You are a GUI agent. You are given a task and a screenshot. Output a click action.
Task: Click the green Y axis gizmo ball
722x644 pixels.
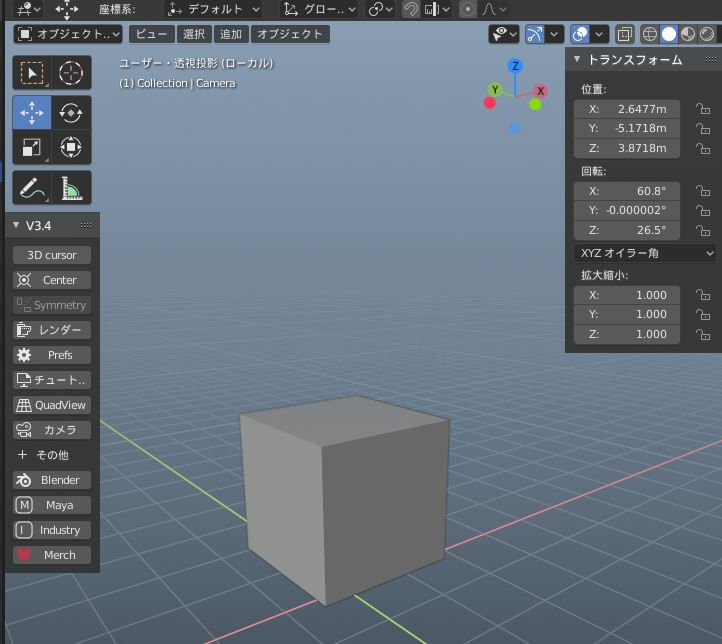[x=495, y=89]
